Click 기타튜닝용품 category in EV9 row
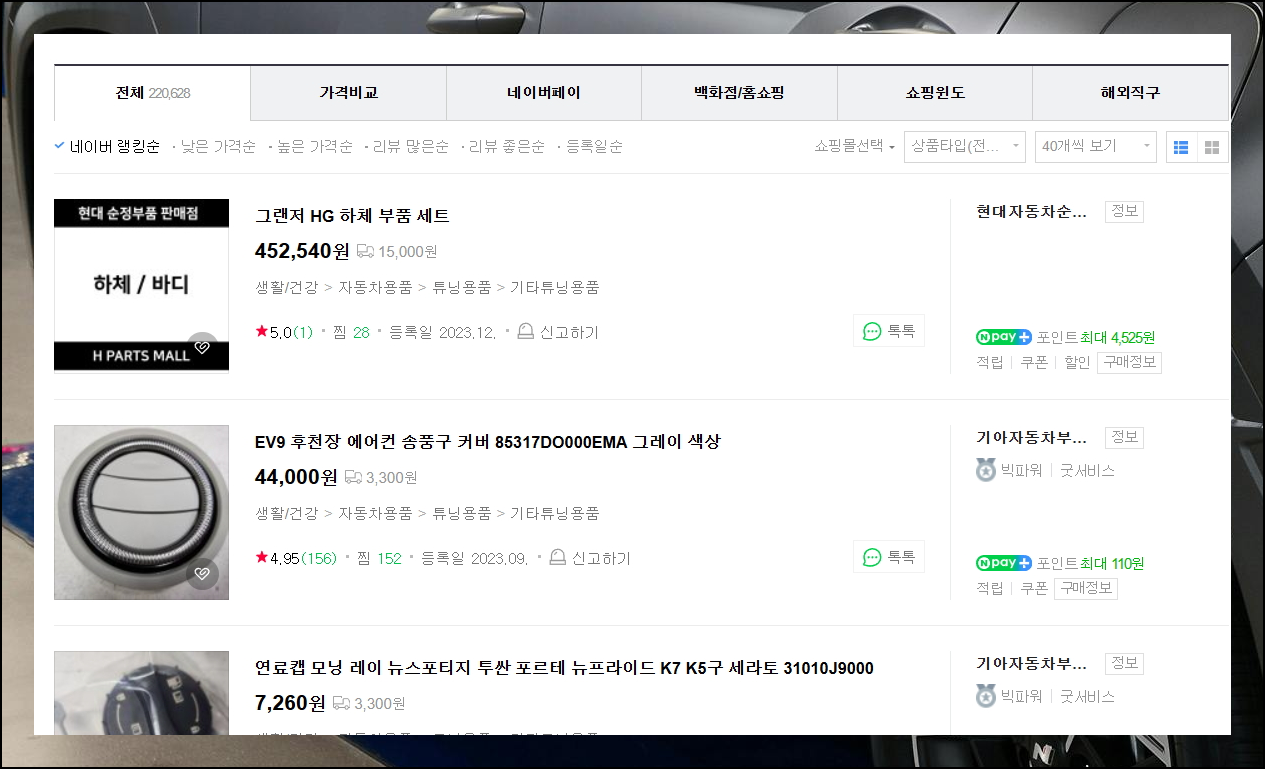 (555, 513)
